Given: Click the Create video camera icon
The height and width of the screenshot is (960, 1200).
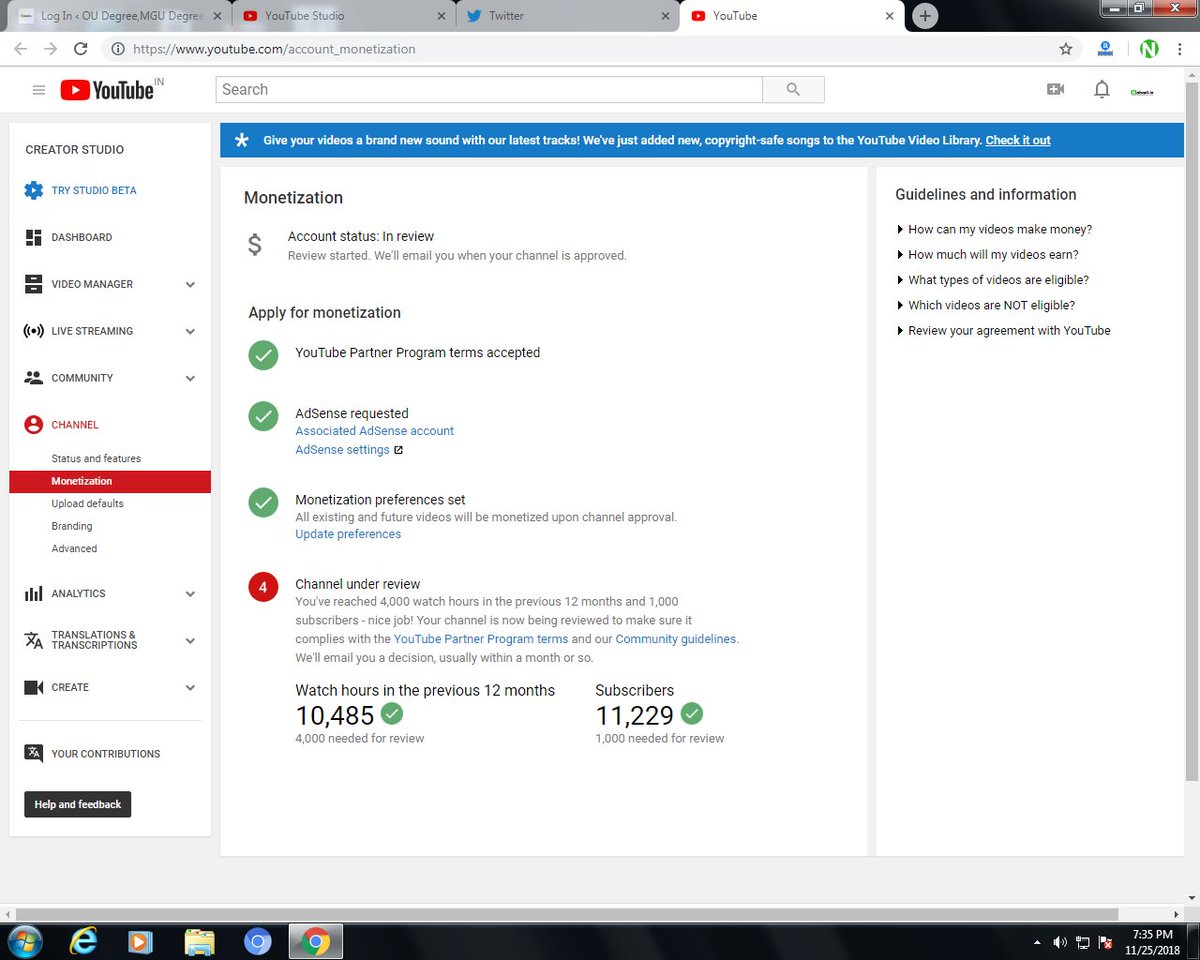Looking at the screenshot, I should click(33, 688).
